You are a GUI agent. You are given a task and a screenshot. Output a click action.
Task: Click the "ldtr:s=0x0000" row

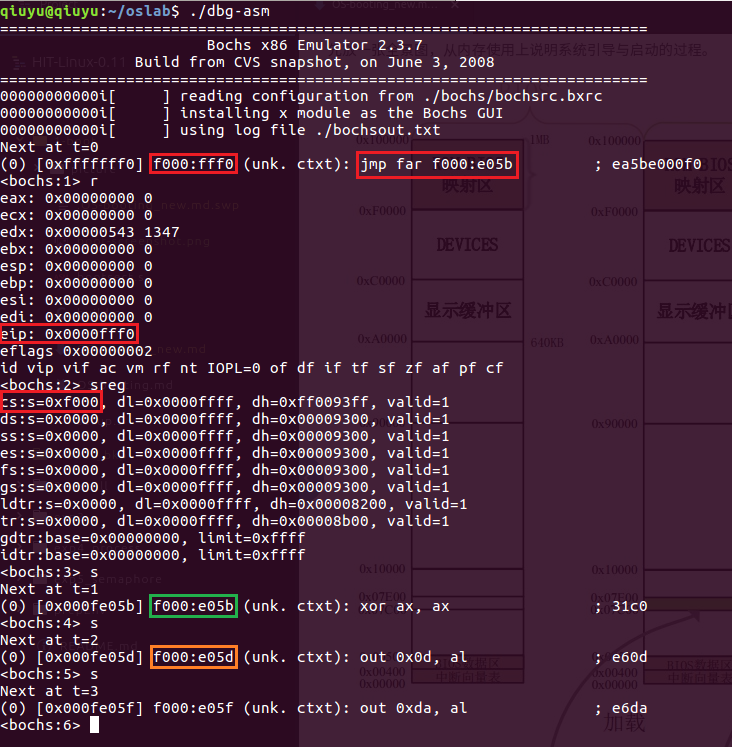[x=233, y=505]
